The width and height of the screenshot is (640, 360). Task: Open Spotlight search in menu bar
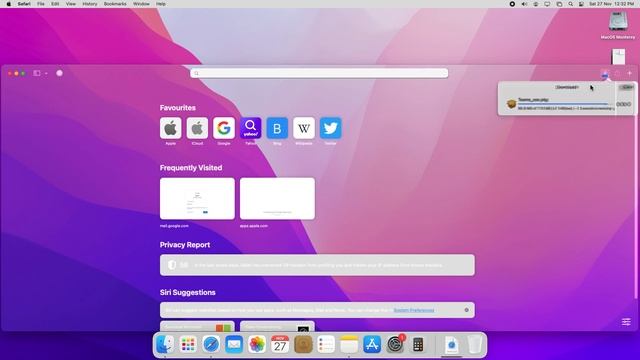(x=571, y=4)
